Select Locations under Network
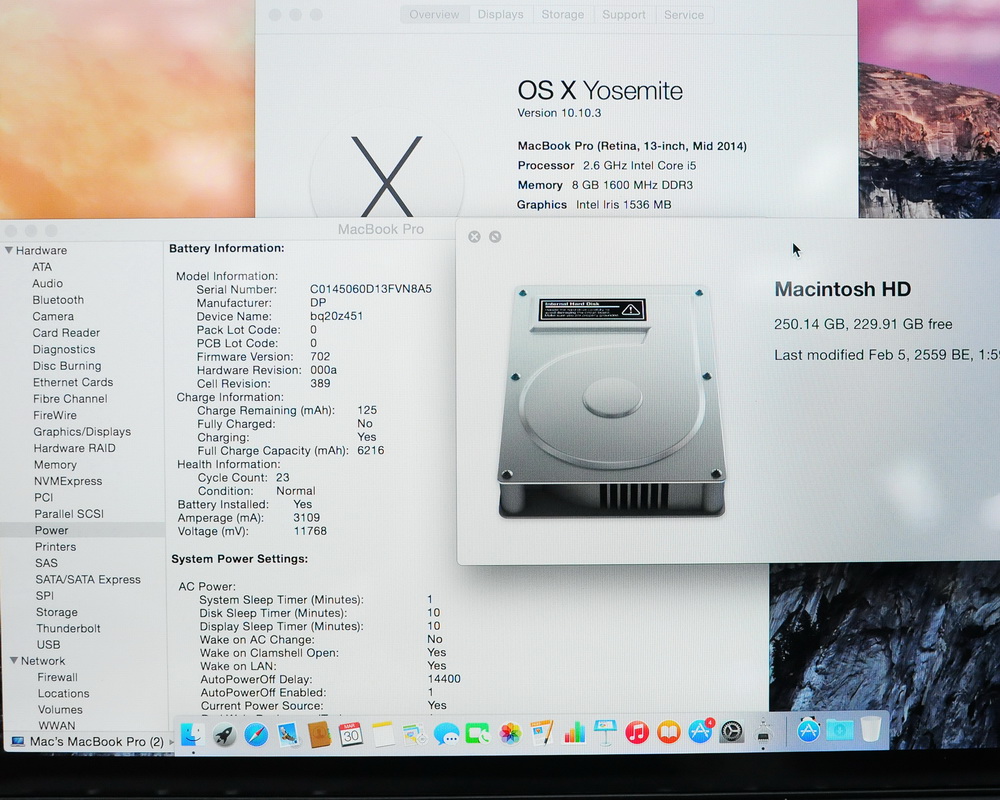 [63, 693]
